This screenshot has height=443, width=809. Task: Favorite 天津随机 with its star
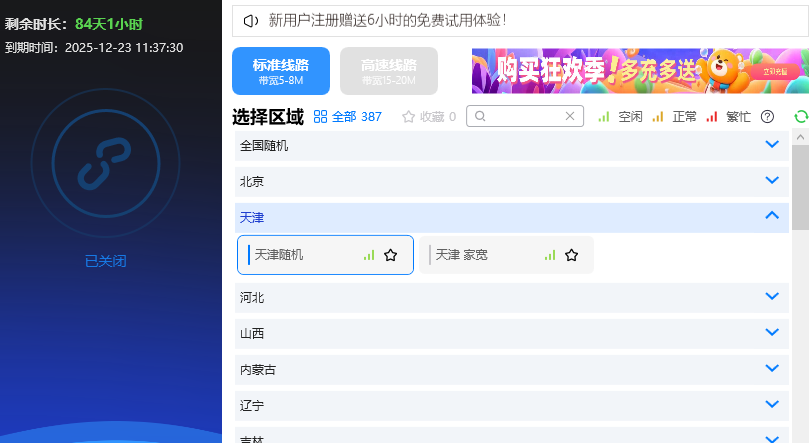pos(390,255)
